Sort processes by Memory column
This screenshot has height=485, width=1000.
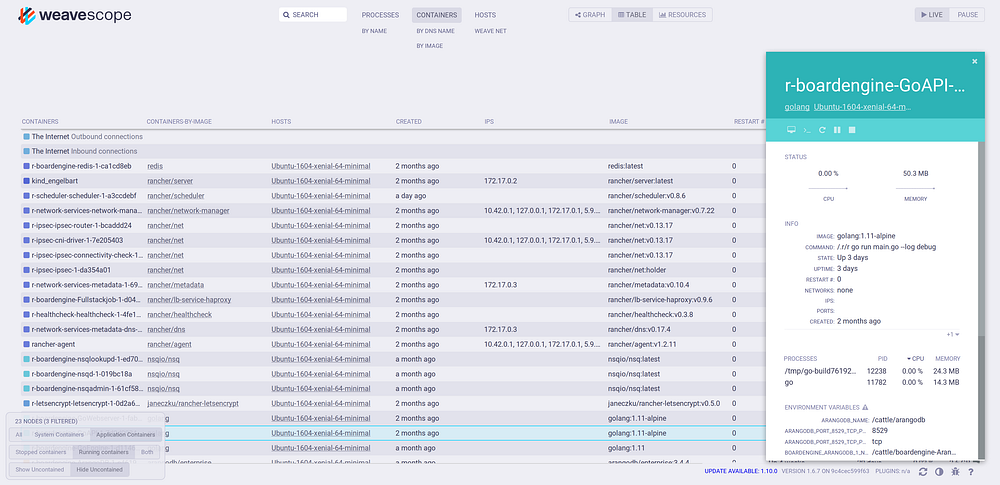[x=947, y=359]
